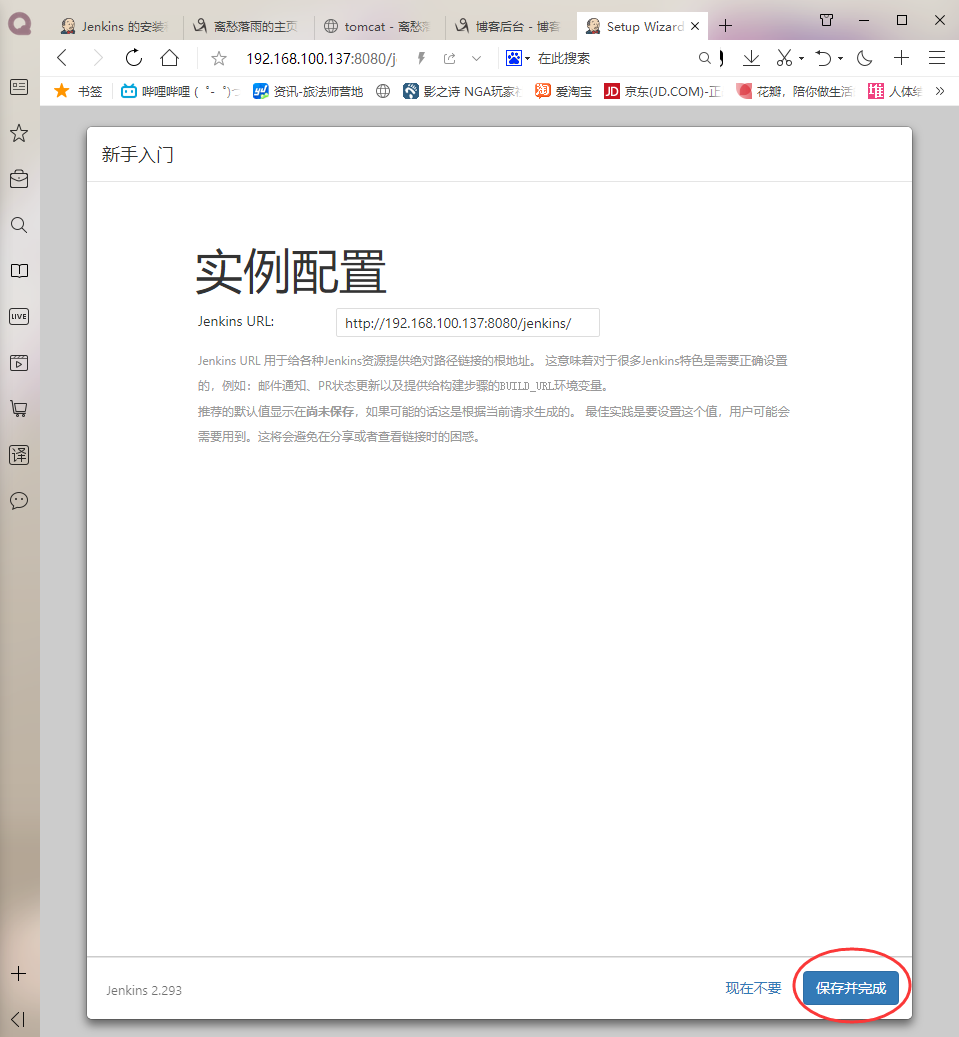Open the 影之诗 NGA玩家 bookmark
Image resolution: width=959 pixels, height=1037 pixels.
tap(462, 91)
